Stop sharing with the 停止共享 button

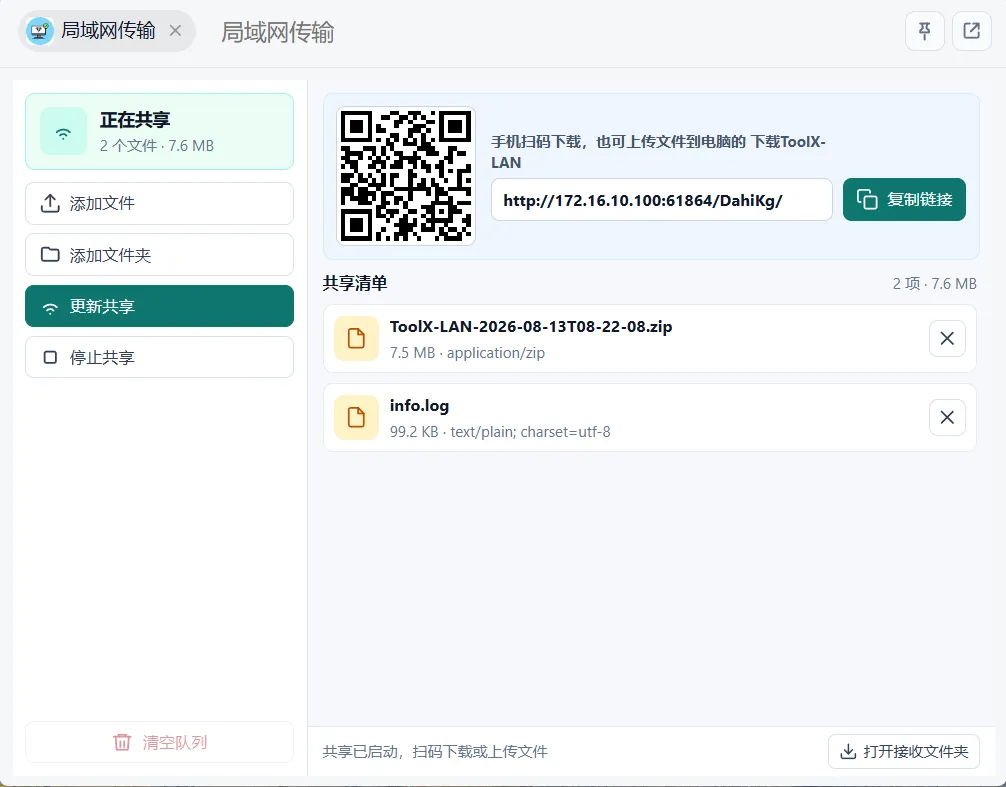coord(159,357)
